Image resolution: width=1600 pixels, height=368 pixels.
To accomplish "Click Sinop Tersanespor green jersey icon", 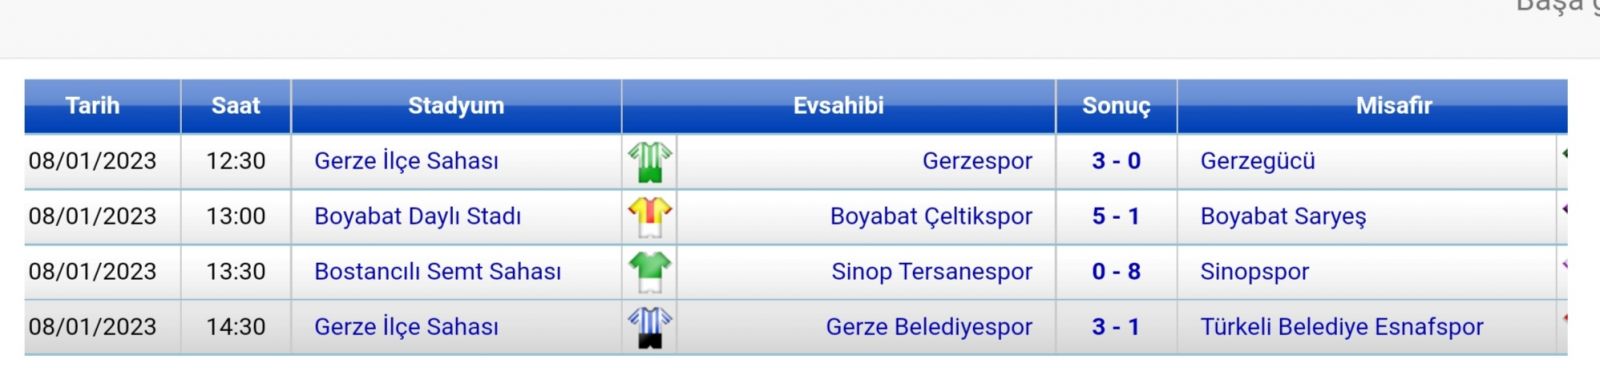I will (650, 272).
